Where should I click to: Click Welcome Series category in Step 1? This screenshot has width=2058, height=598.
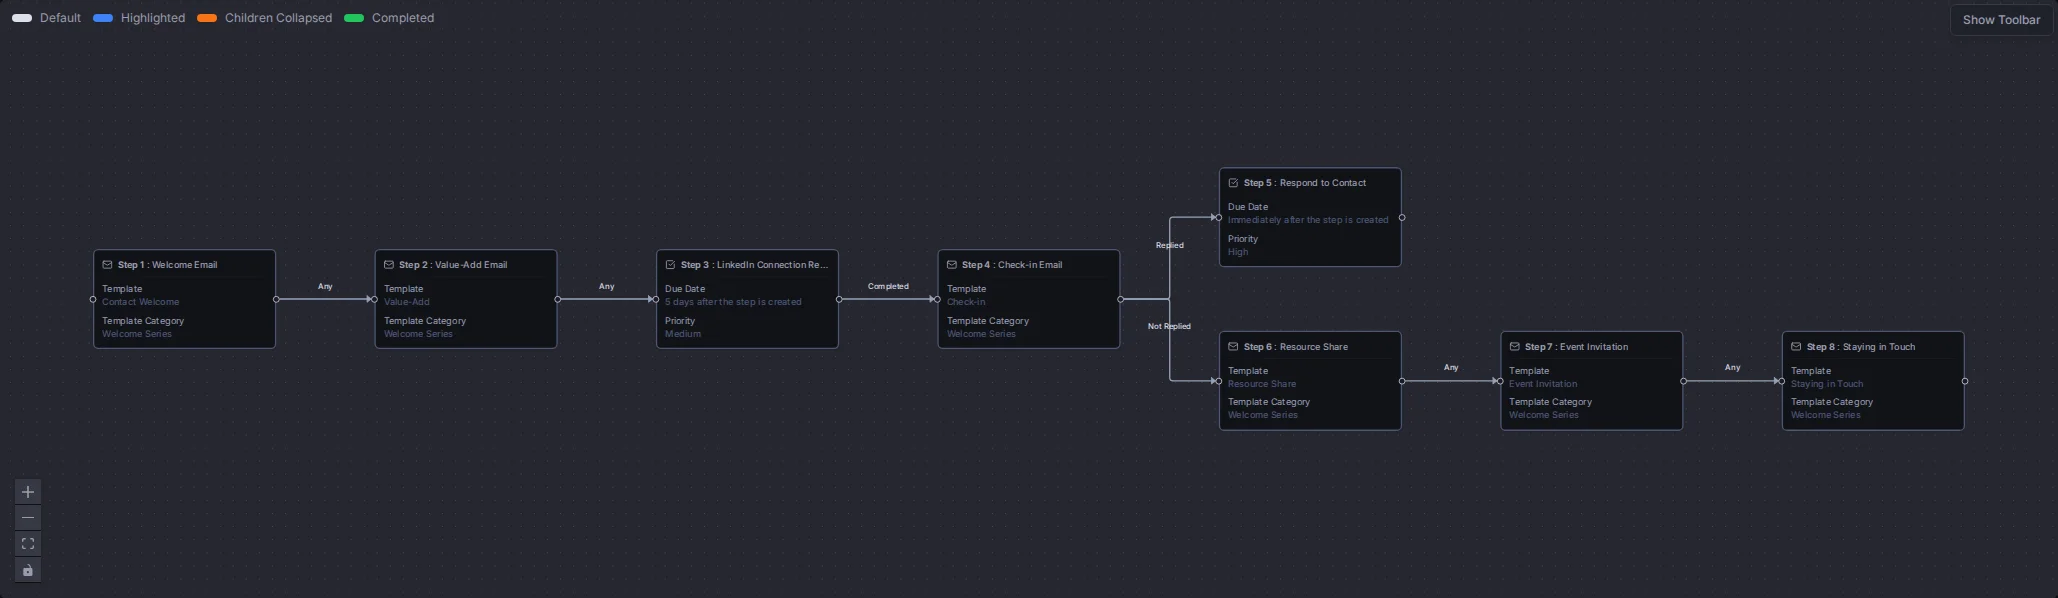[x=137, y=334]
